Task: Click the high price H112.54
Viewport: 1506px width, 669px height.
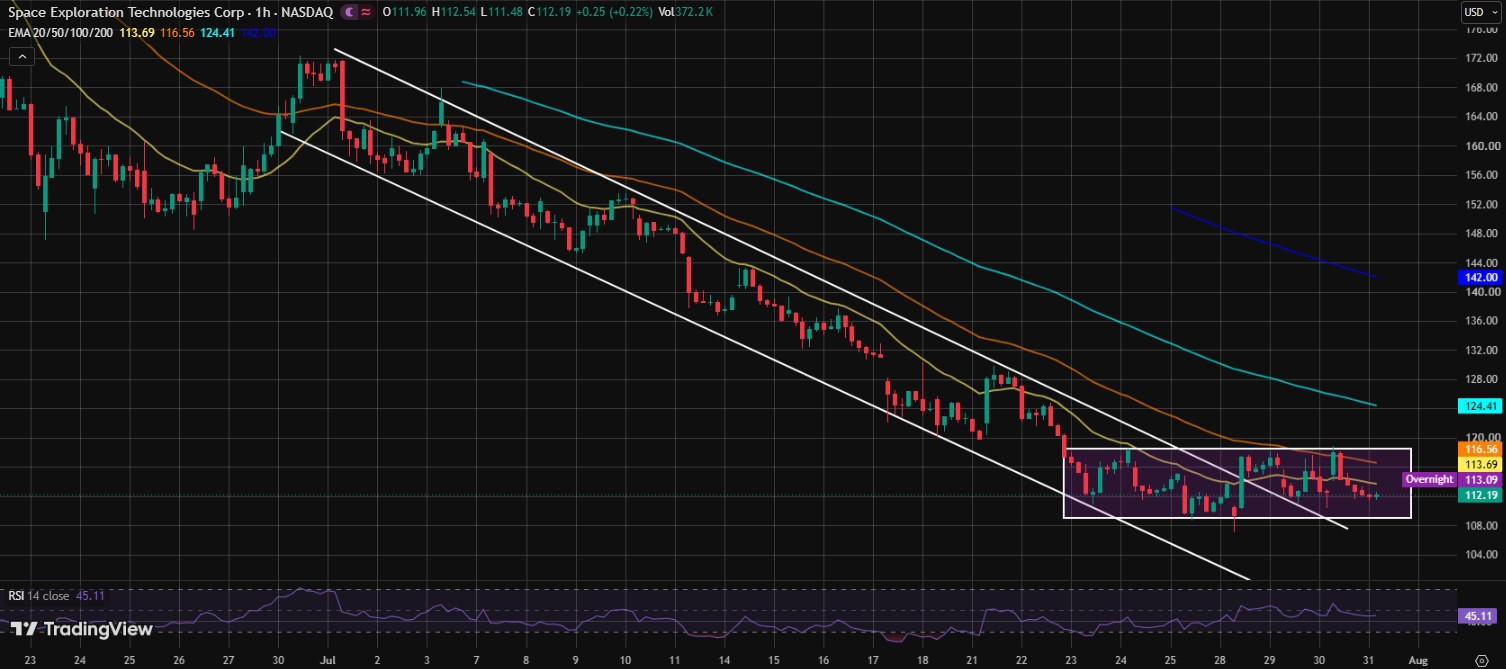Action: [x=454, y=12]
